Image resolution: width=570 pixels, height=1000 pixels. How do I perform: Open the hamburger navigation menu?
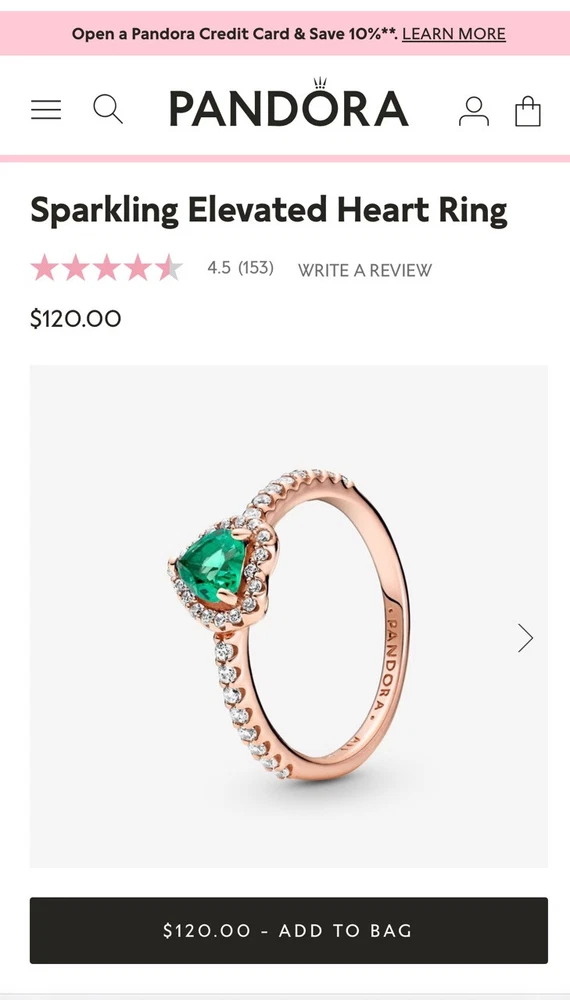pyautogui.click(x=46, y=110)
